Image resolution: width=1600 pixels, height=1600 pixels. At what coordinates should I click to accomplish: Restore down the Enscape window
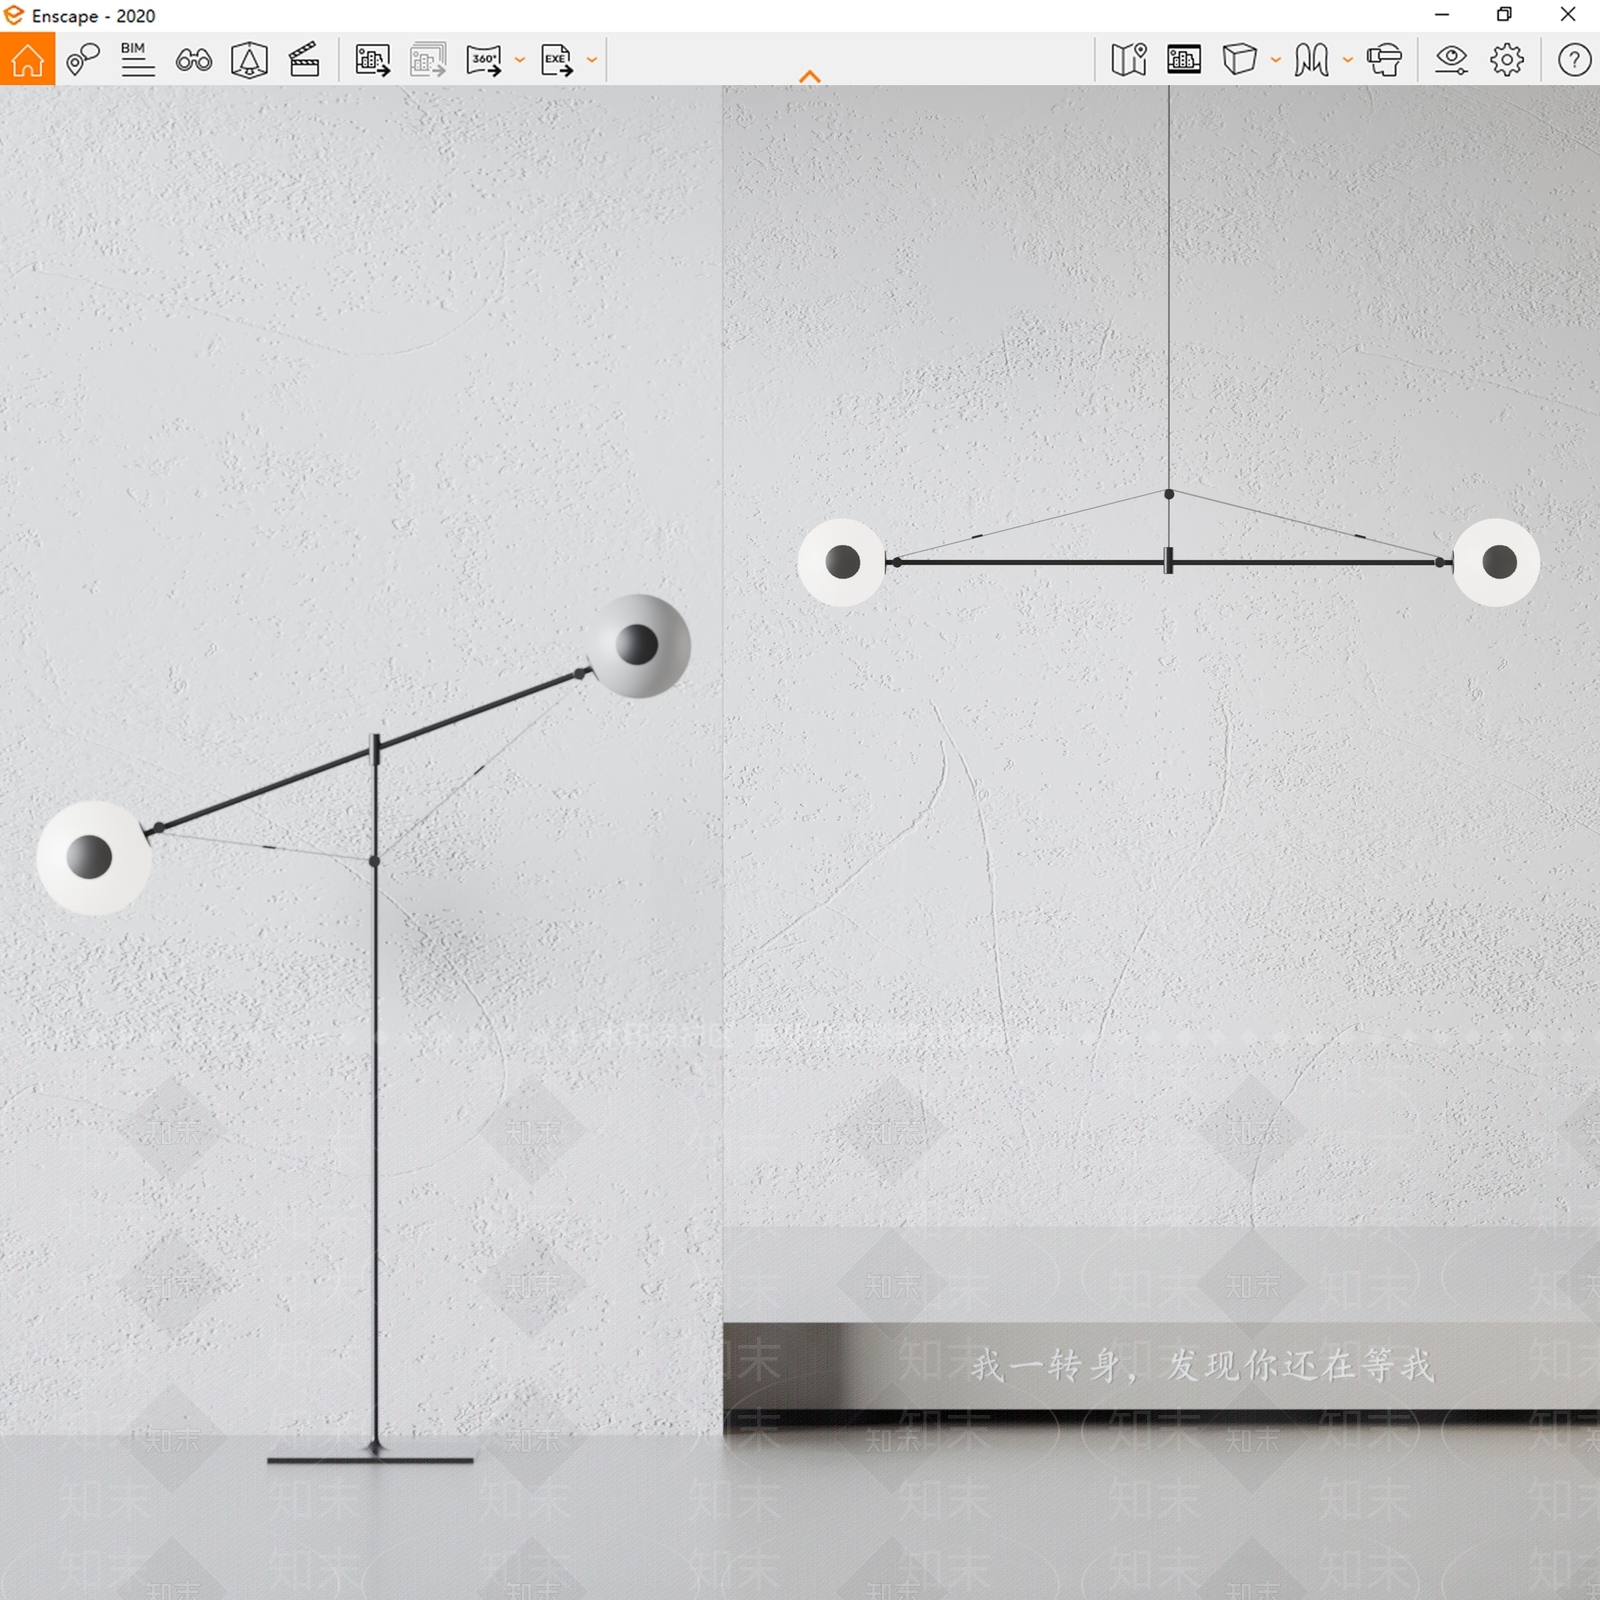[x=1504, y=15]
